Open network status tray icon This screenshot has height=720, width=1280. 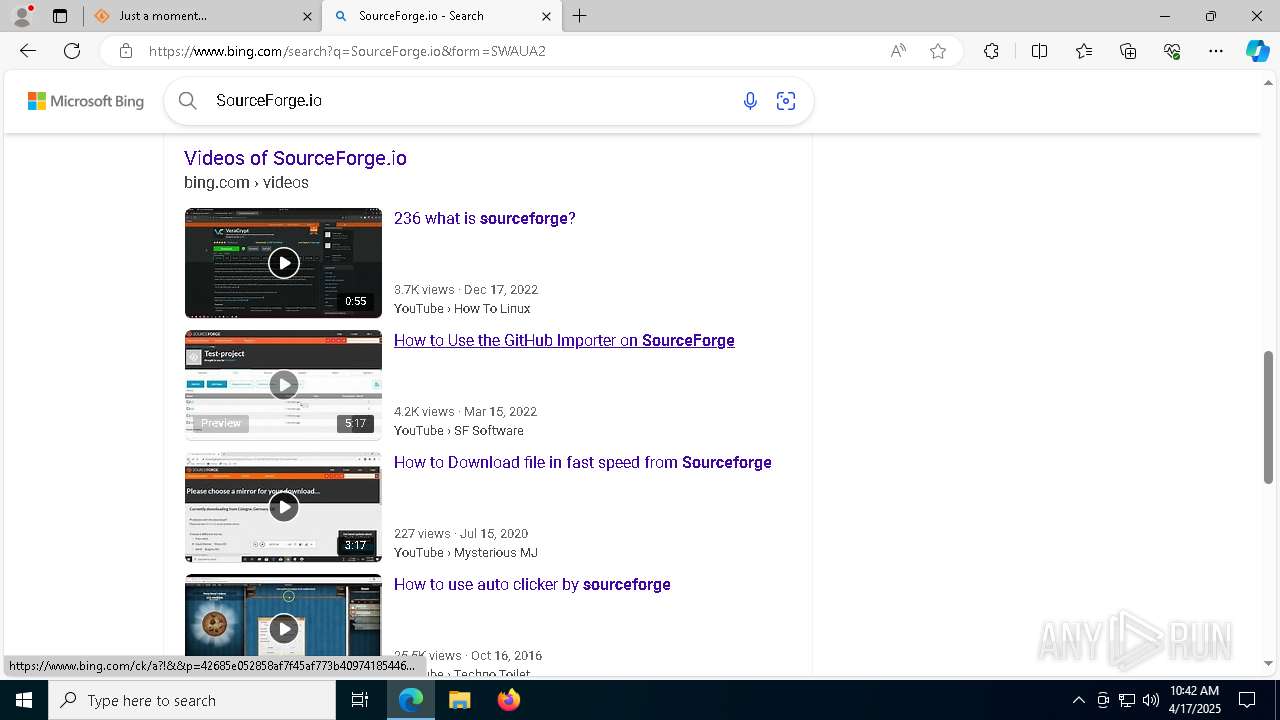[1127, 700]
